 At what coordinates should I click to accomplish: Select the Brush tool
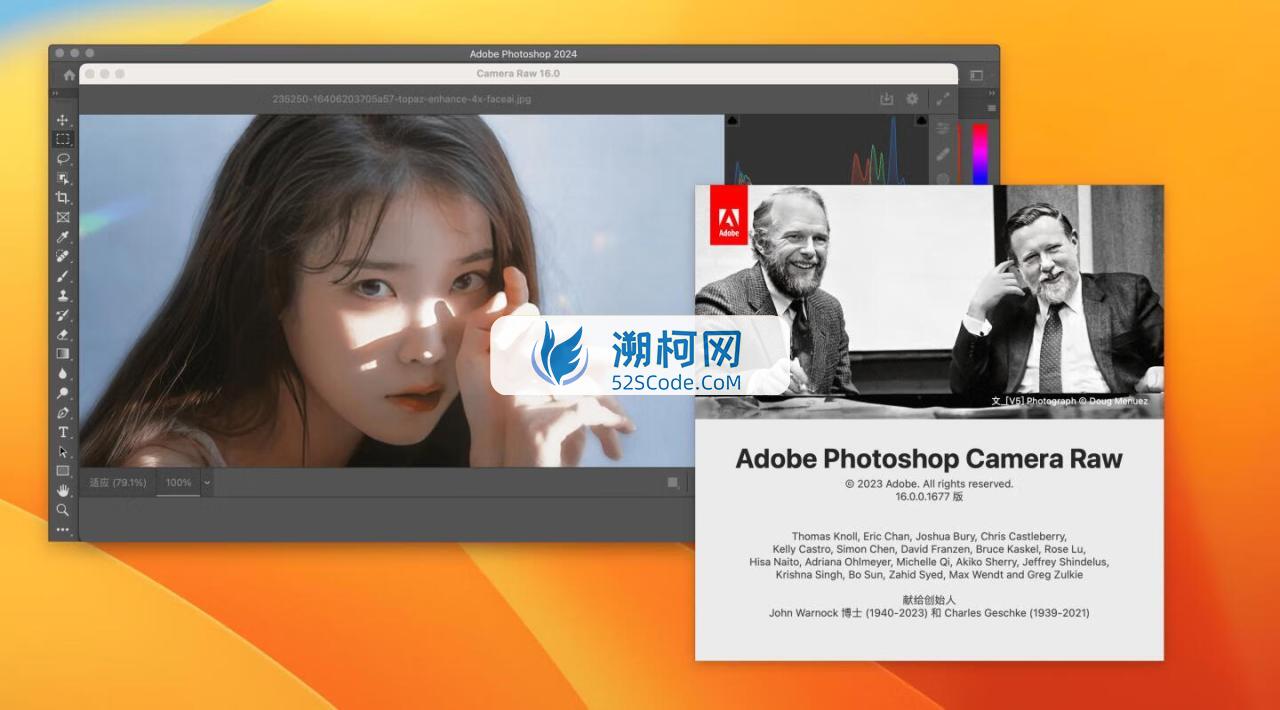coord(63,276)
